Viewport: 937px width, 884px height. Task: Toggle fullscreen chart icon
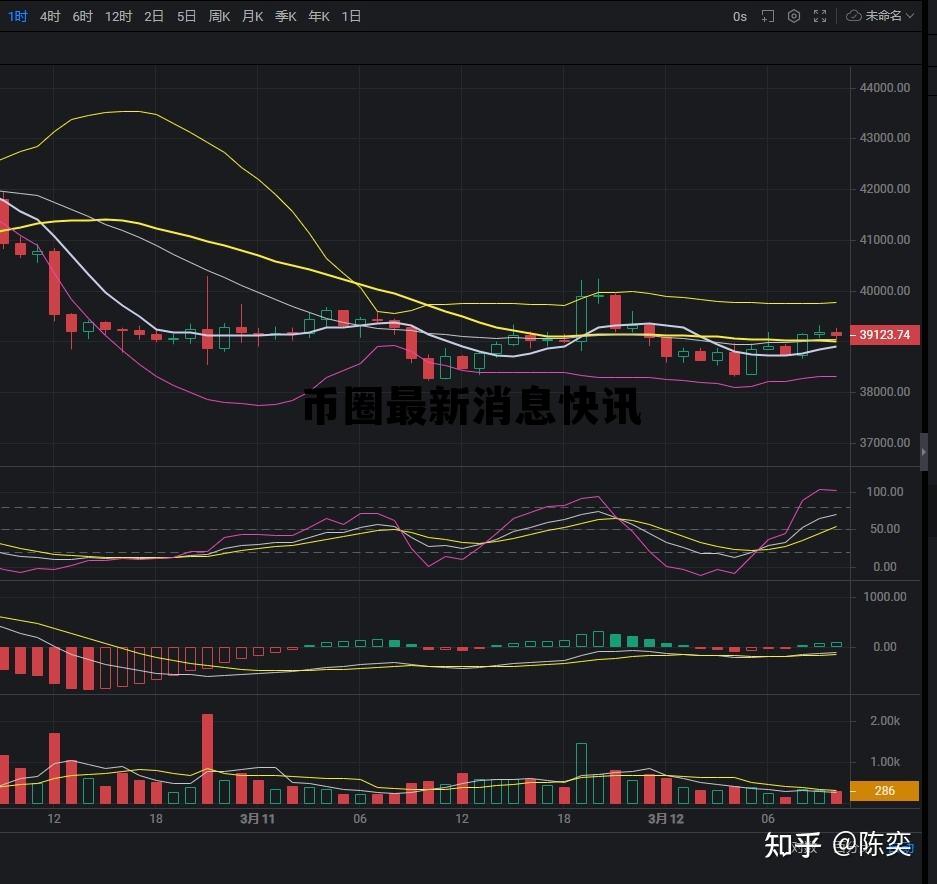820,16
